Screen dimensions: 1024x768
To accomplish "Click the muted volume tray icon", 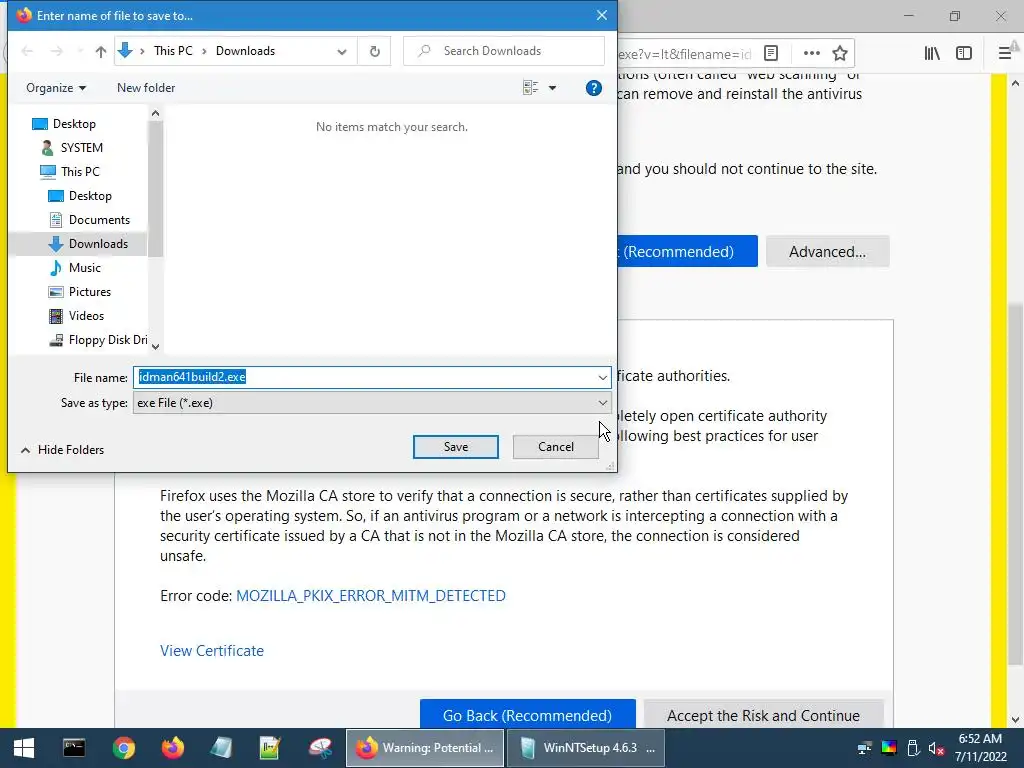I will pos(936,748).
